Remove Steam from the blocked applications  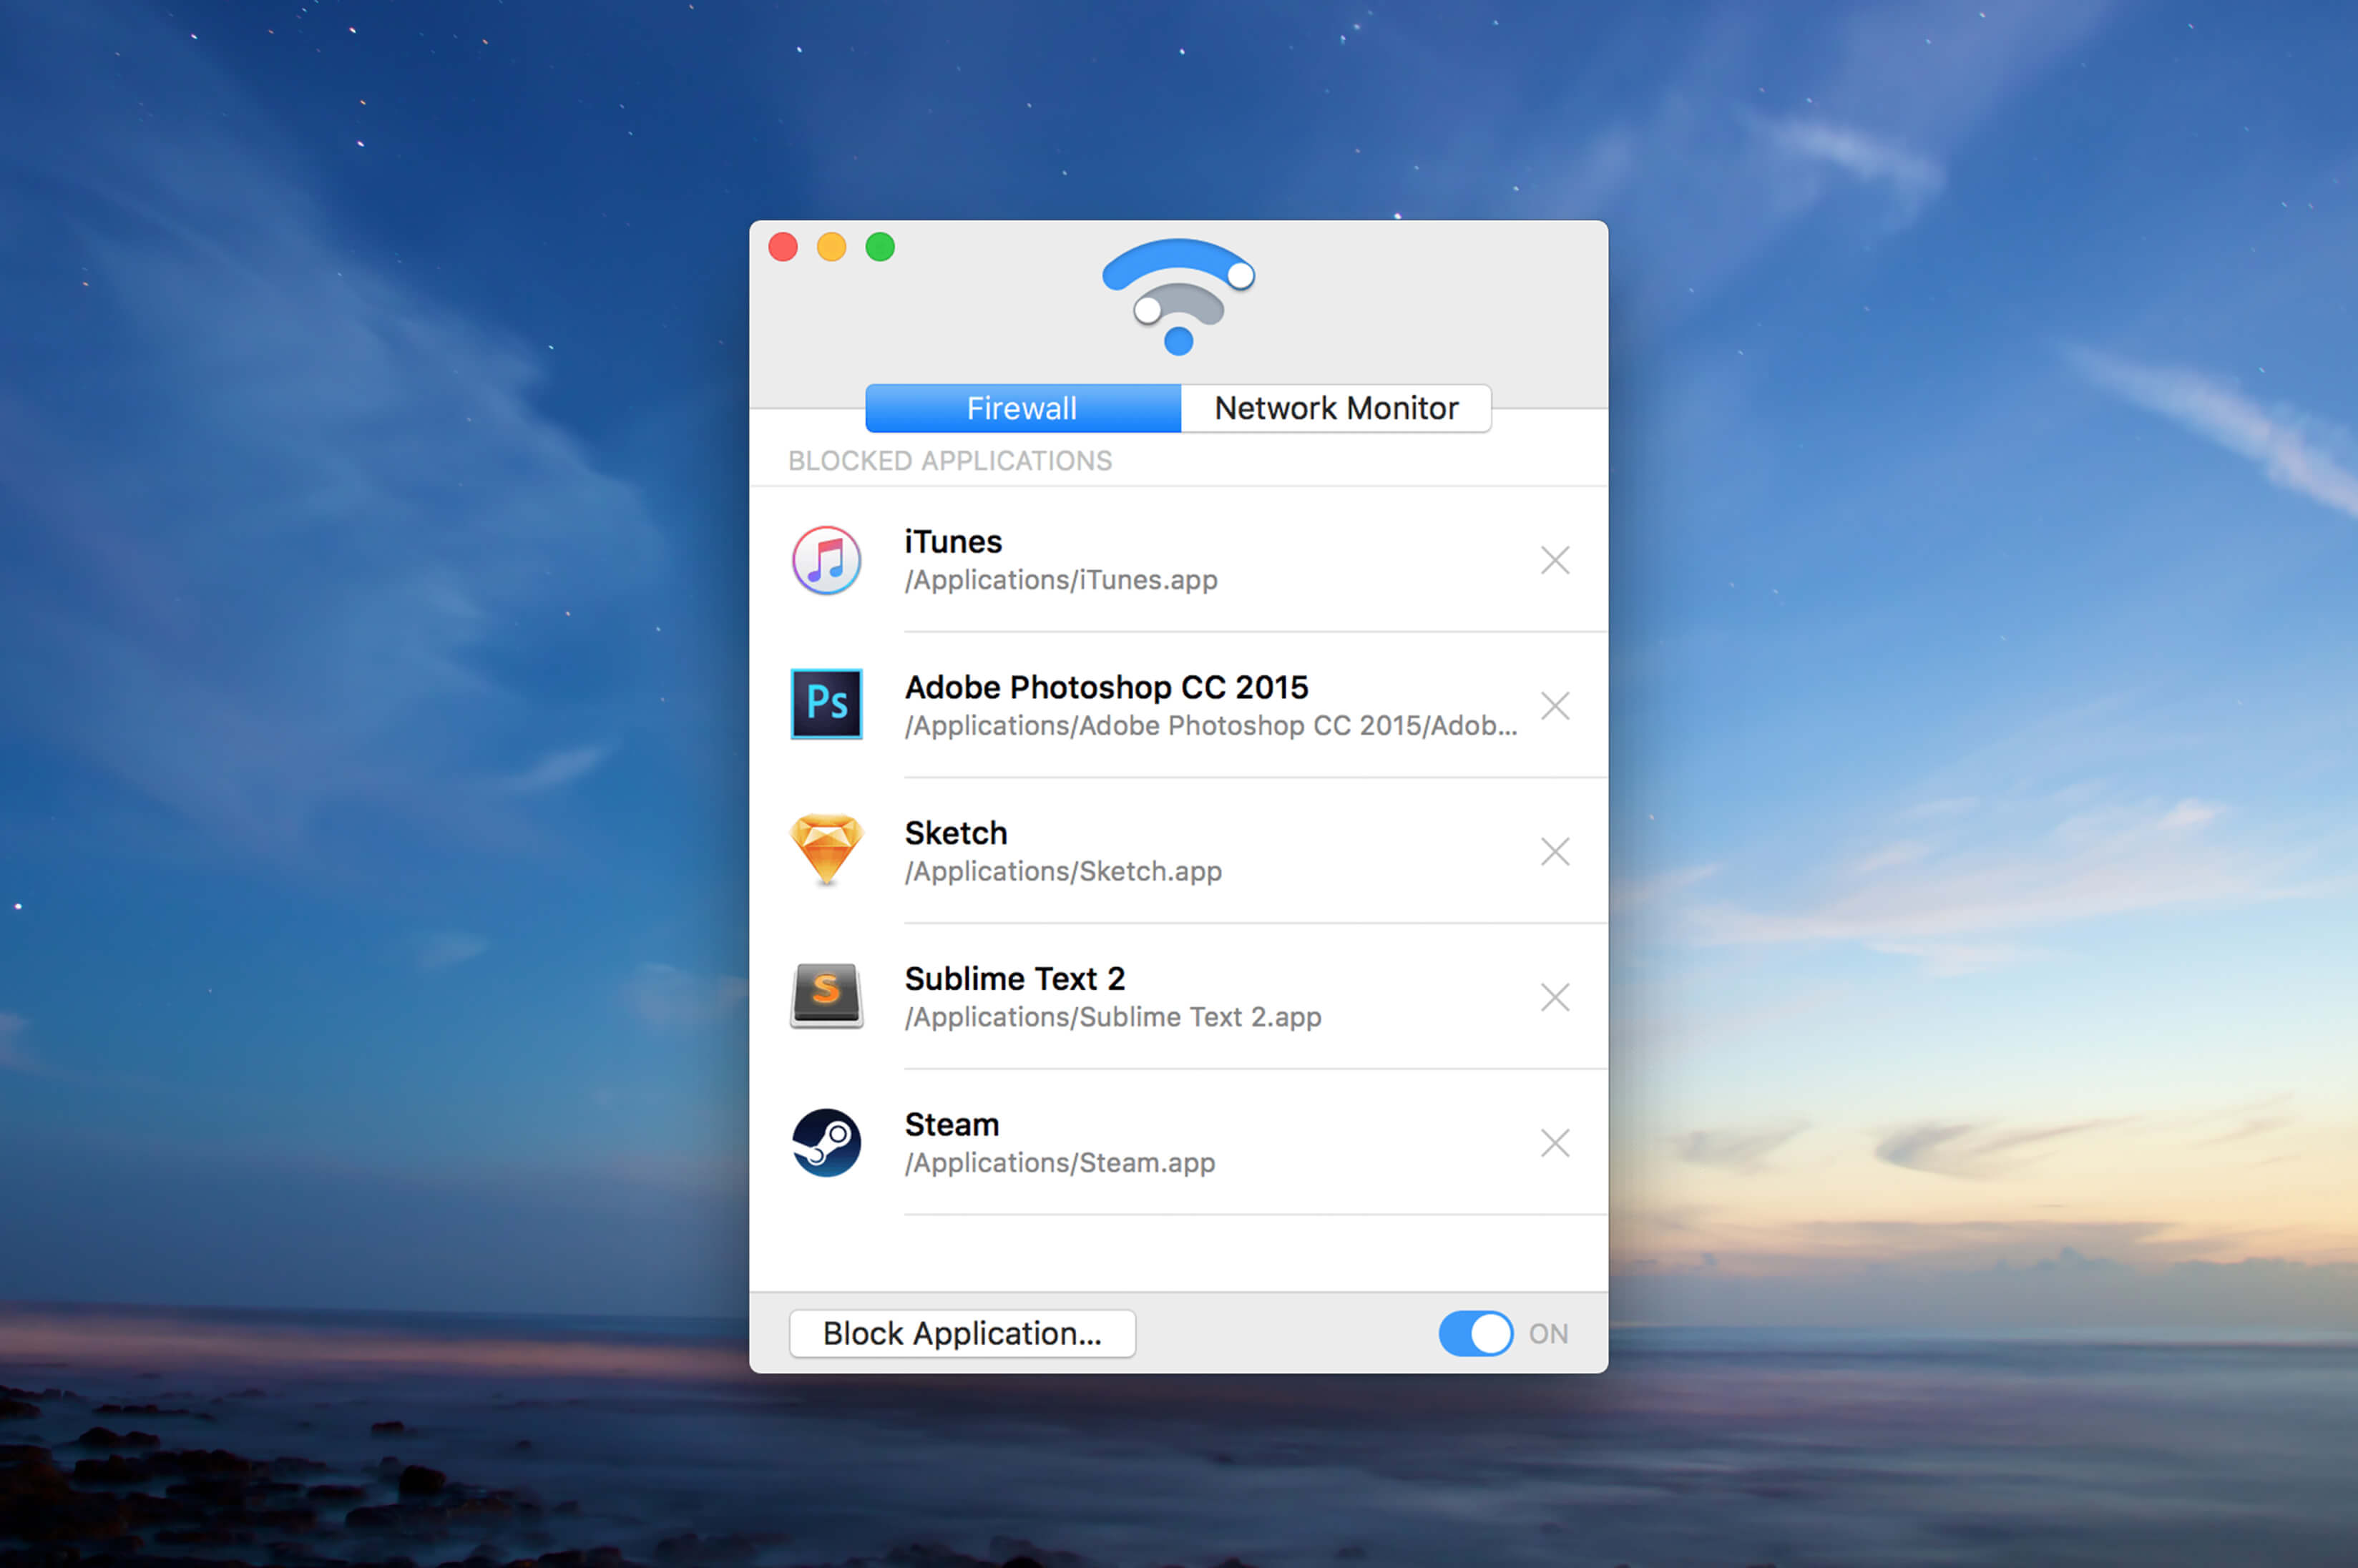pyautogui.click(x=1555, y=1143)
